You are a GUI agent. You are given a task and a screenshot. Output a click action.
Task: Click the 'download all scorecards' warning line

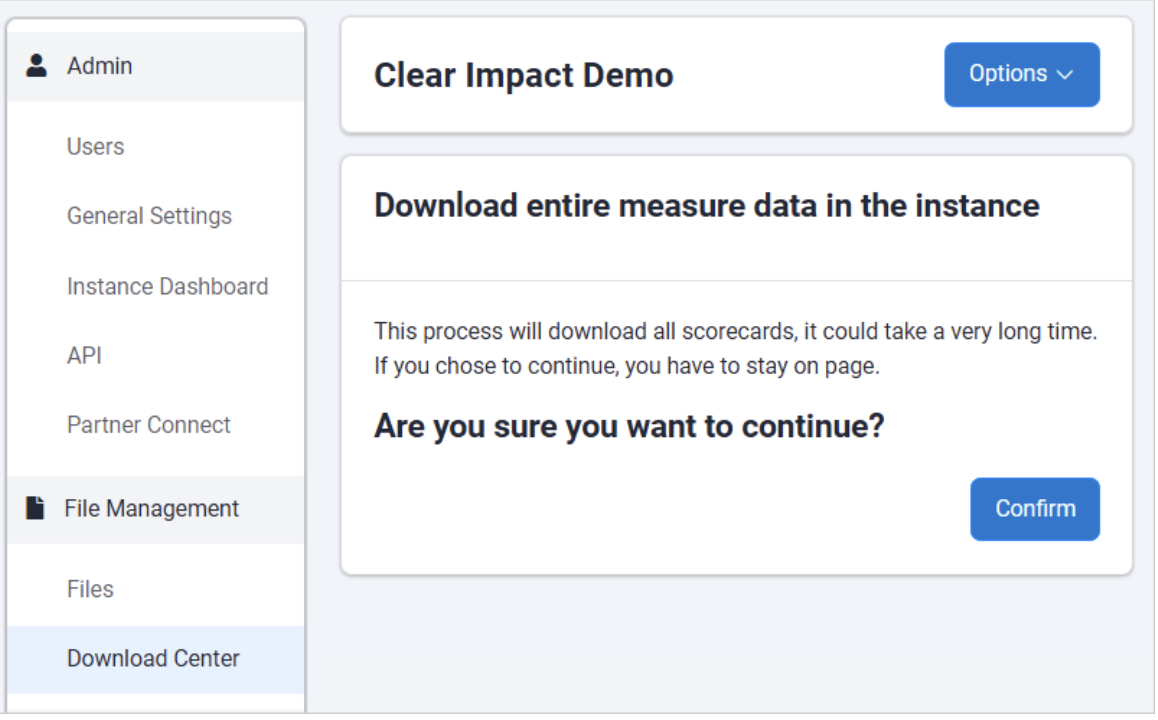pyautogui.click(x=735, y=332)
